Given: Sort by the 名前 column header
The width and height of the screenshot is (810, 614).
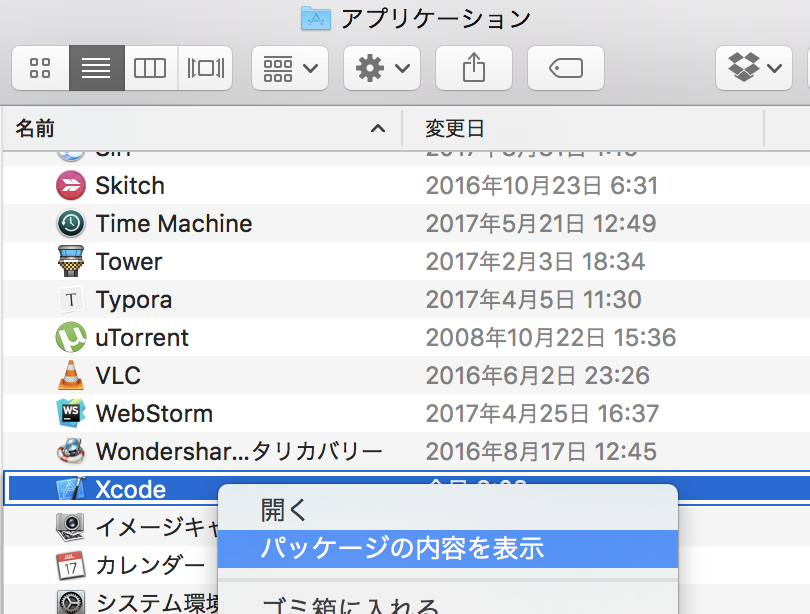Looking at the screenshot, I should coord(201,128).
